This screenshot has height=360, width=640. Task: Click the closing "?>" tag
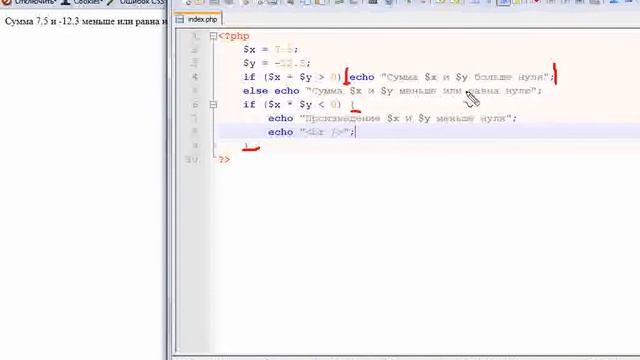point(224,160)
